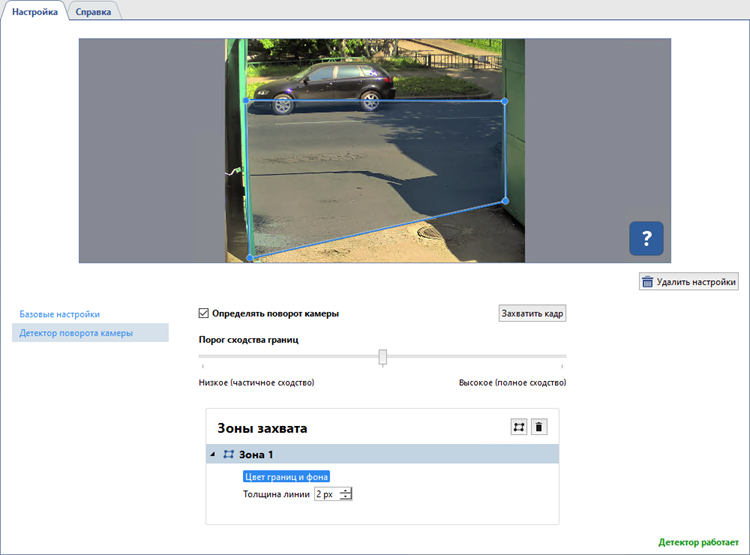Decrease line thickness with the down arrow
Viewport: 750px width, 555px height.
tap(346, 497)
